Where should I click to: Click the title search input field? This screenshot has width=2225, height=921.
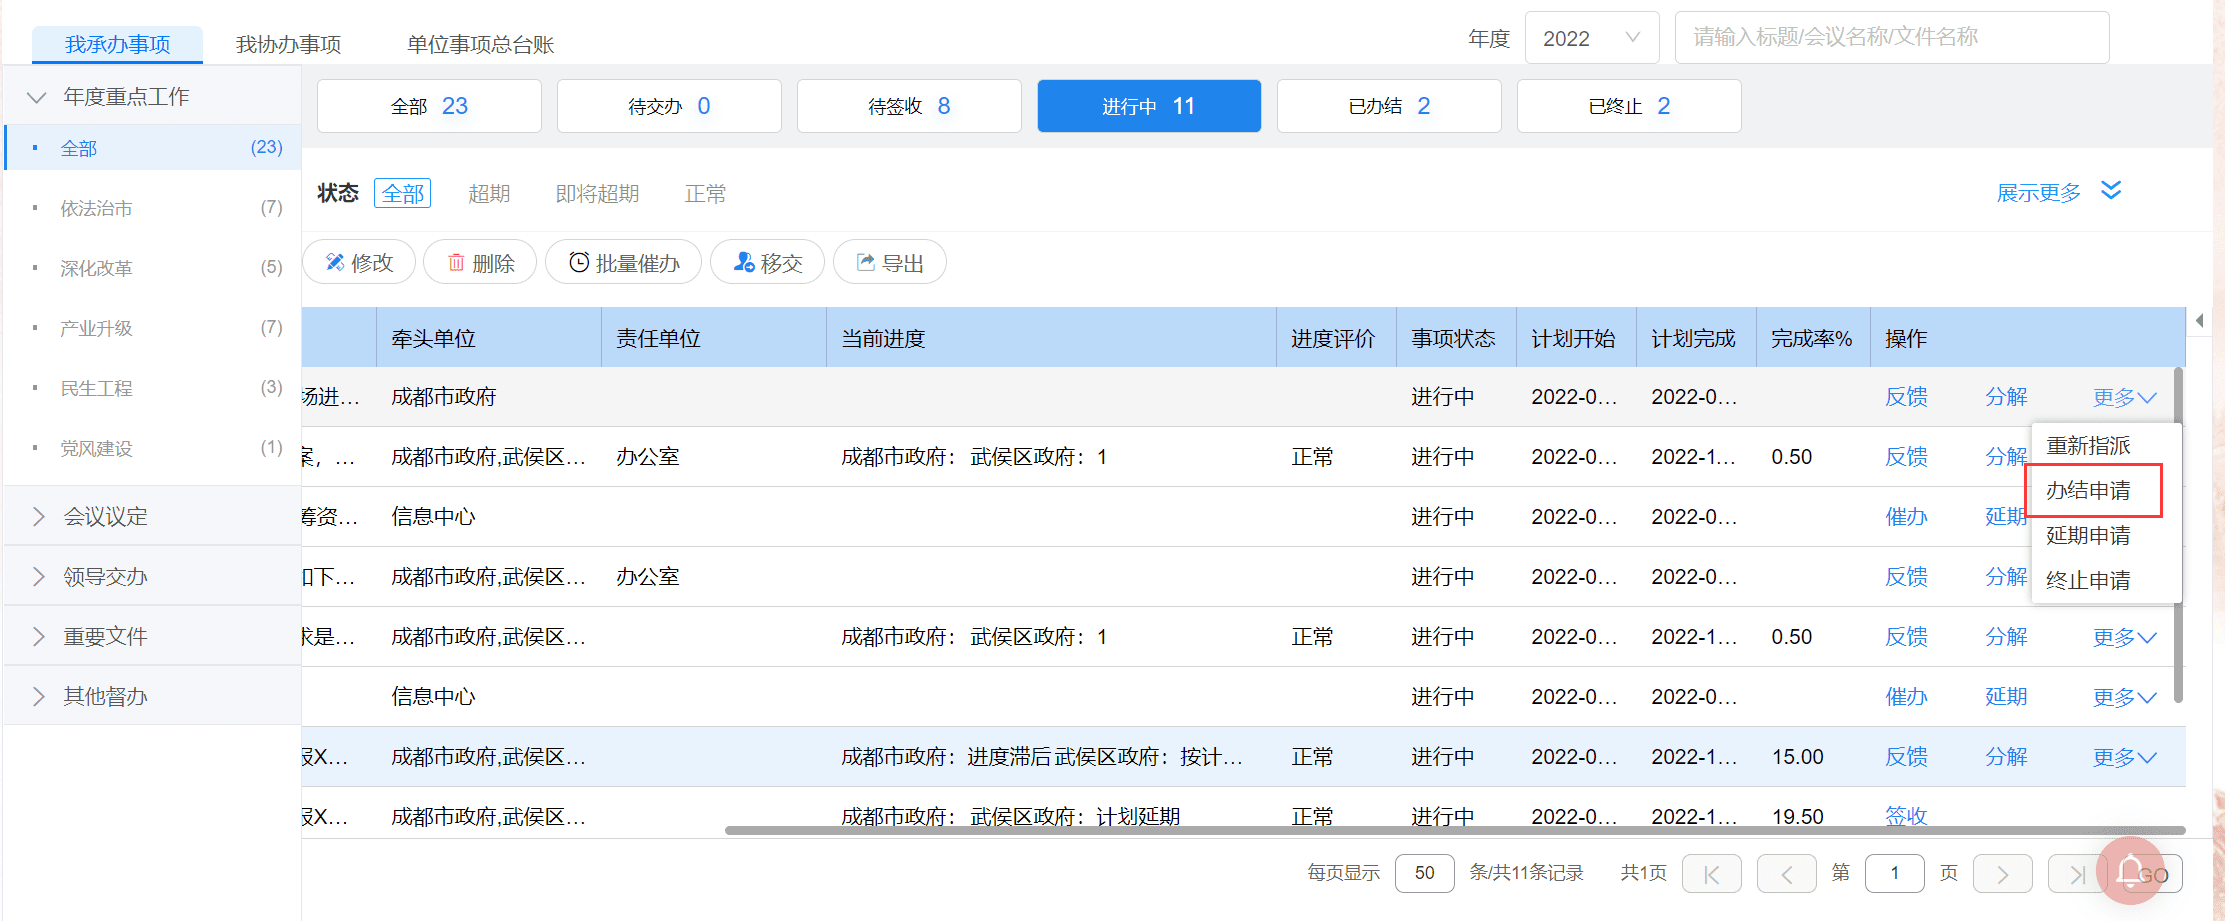point(1892,38)
